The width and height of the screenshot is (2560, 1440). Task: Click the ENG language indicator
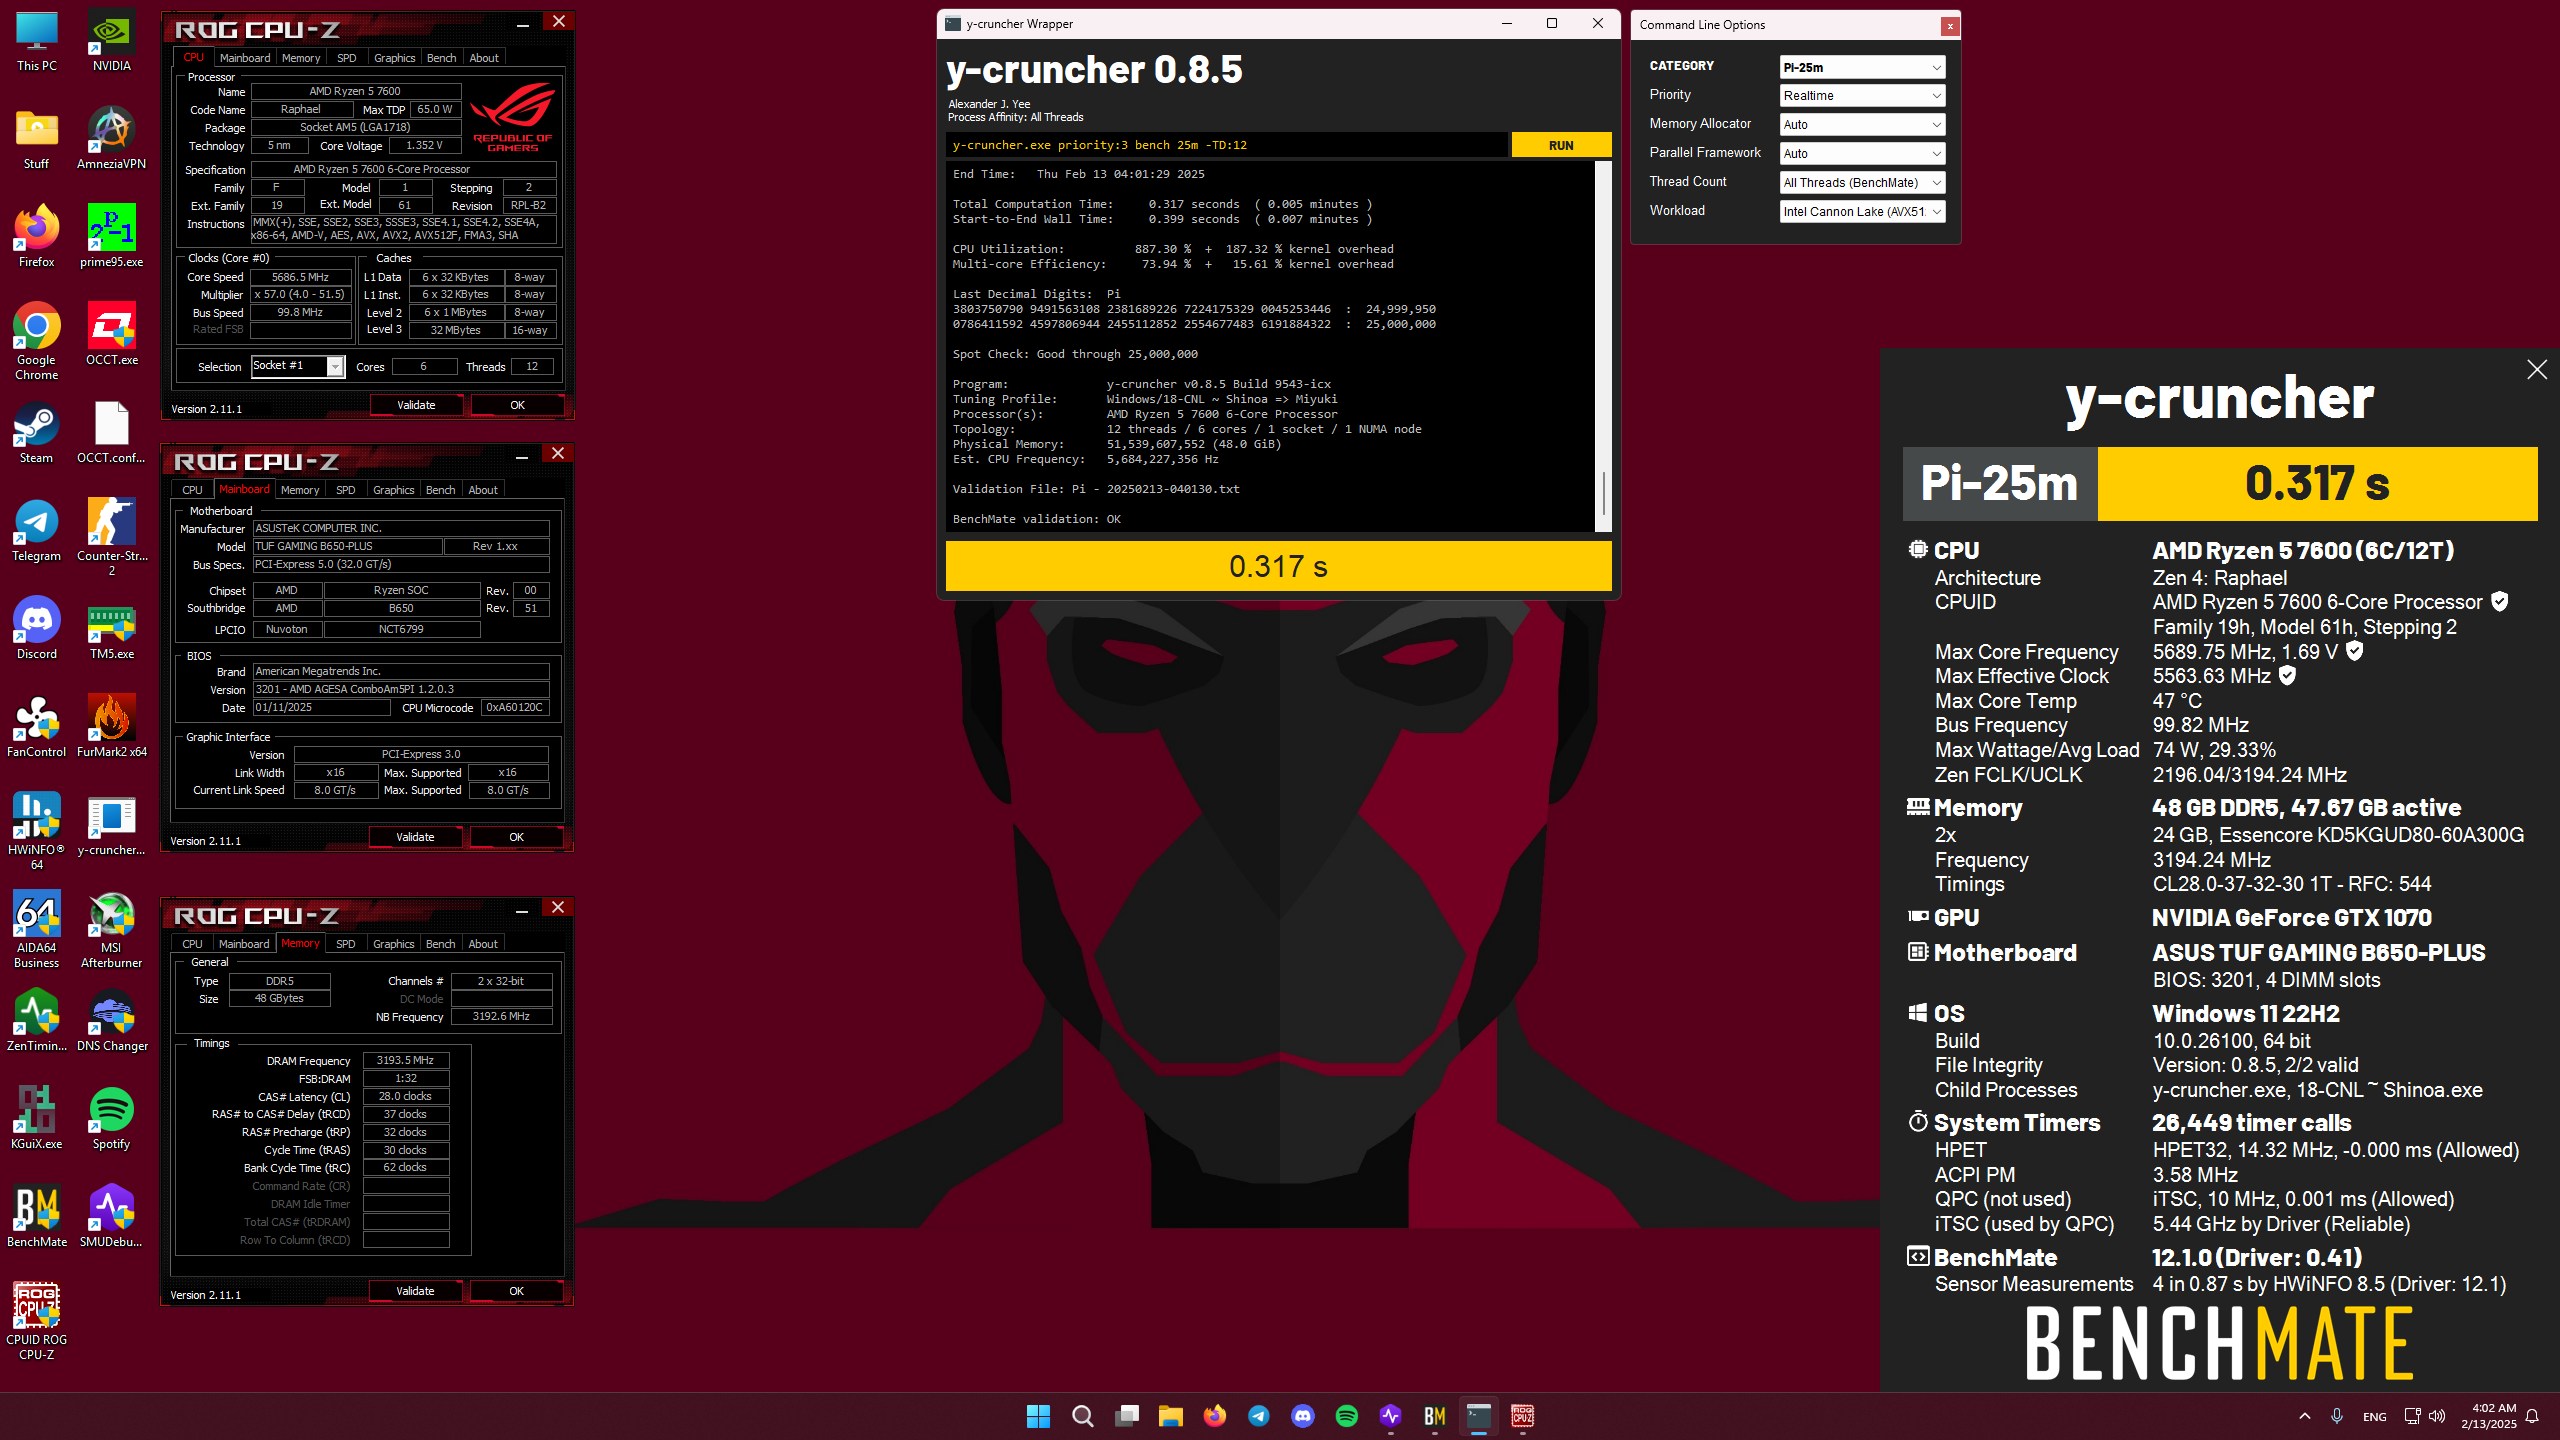2374,1417
